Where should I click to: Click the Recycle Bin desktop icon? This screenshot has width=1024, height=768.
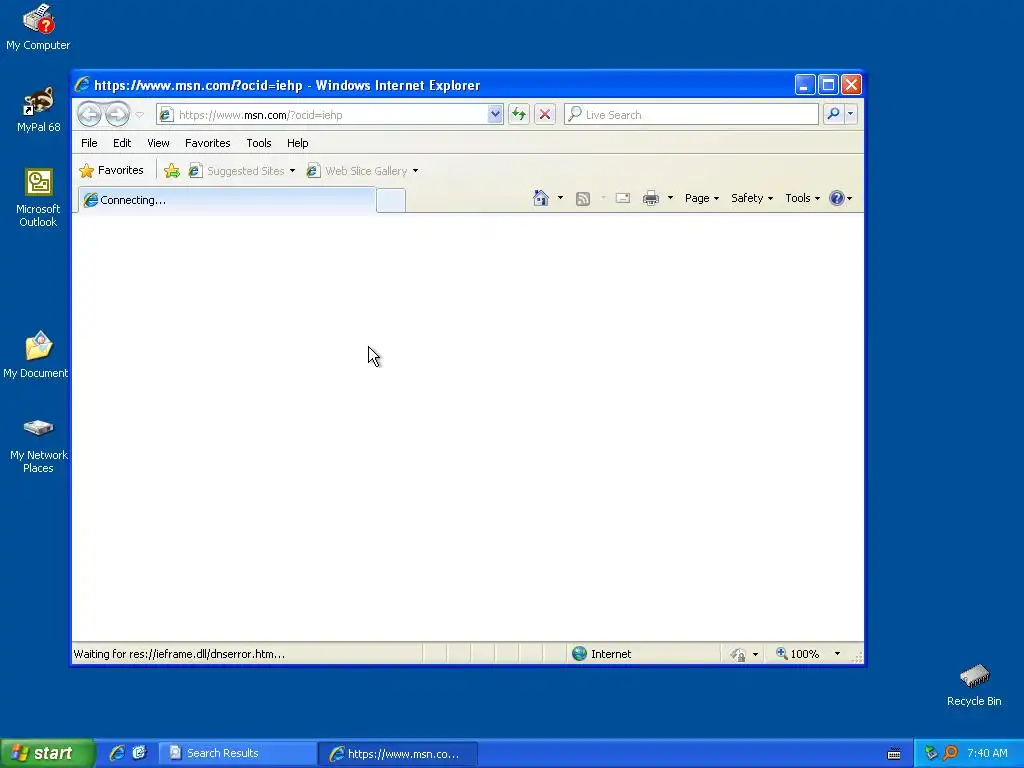click(974, 684)
